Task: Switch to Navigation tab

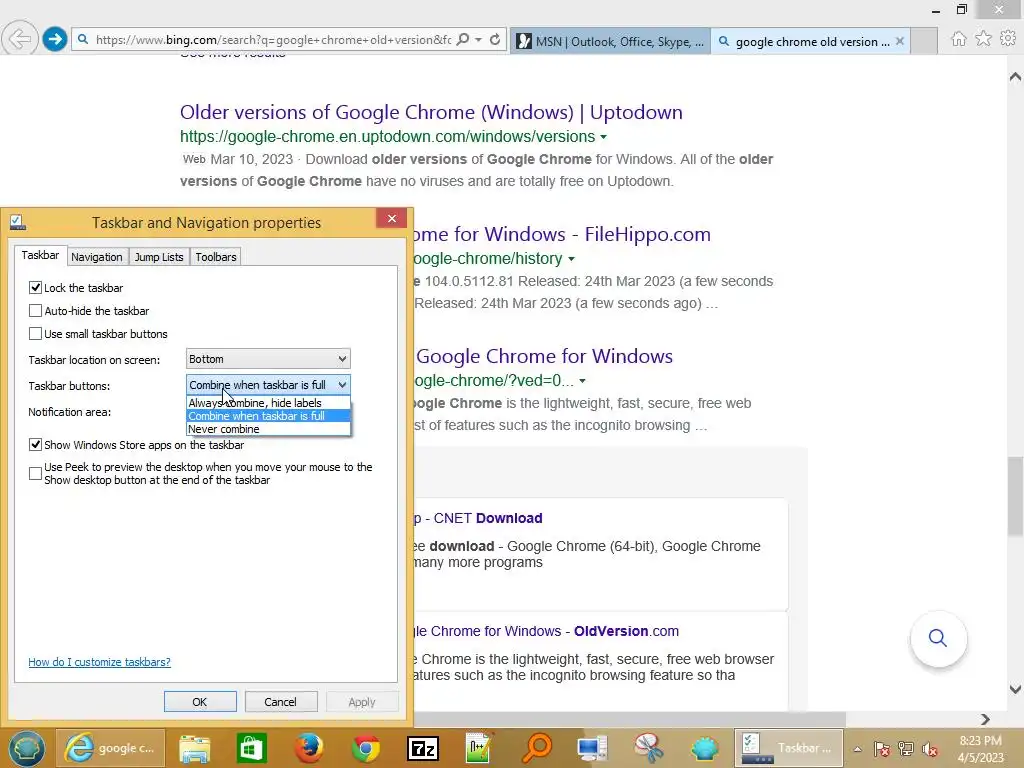Action: pyautogui.click(x=97, y=257)
